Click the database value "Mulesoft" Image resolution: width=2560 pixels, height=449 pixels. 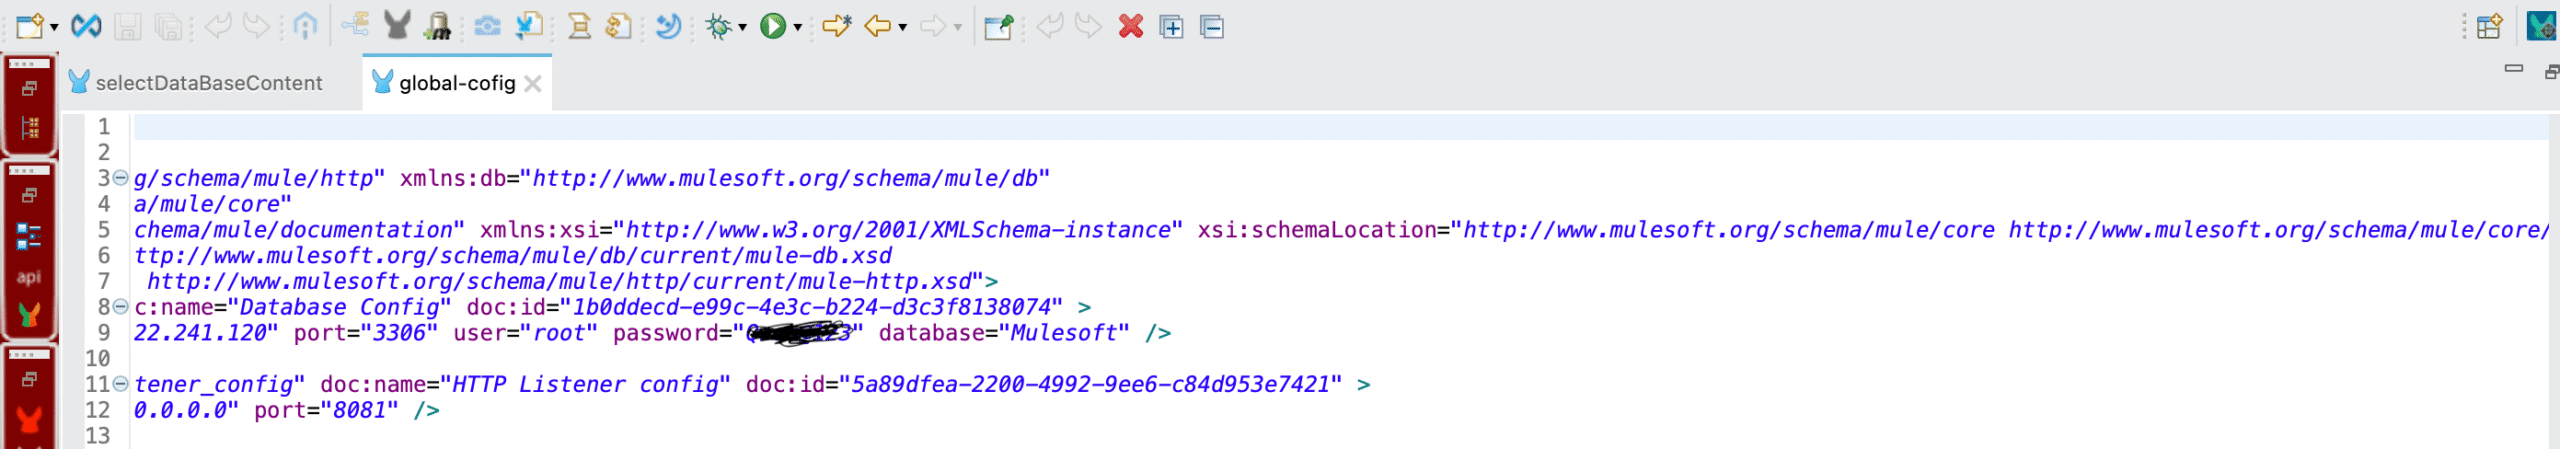click(1064, 333)
